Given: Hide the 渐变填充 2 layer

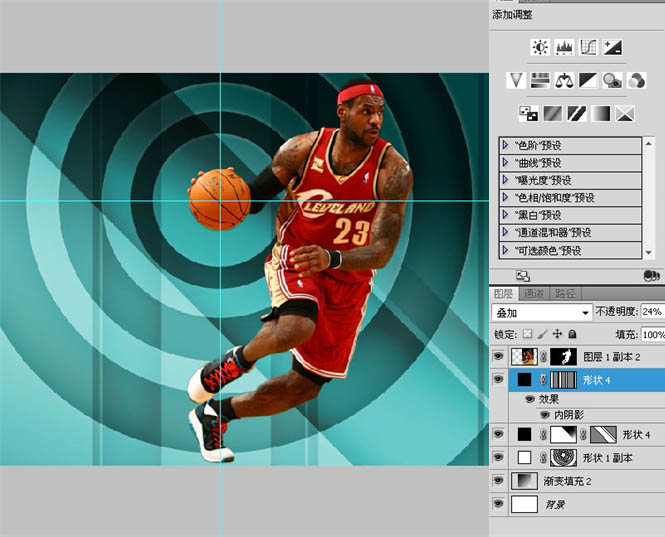Looking at the screenshot, I should 498,481.
